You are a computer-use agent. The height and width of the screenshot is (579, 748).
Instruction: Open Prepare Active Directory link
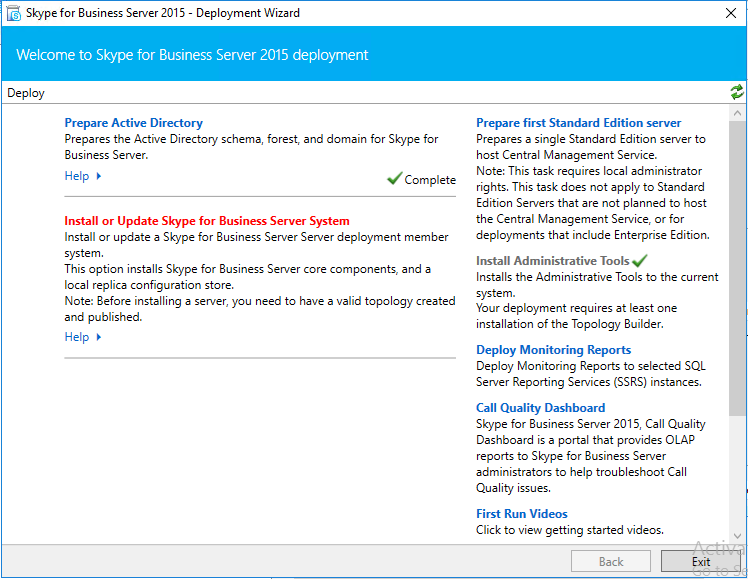134,123
